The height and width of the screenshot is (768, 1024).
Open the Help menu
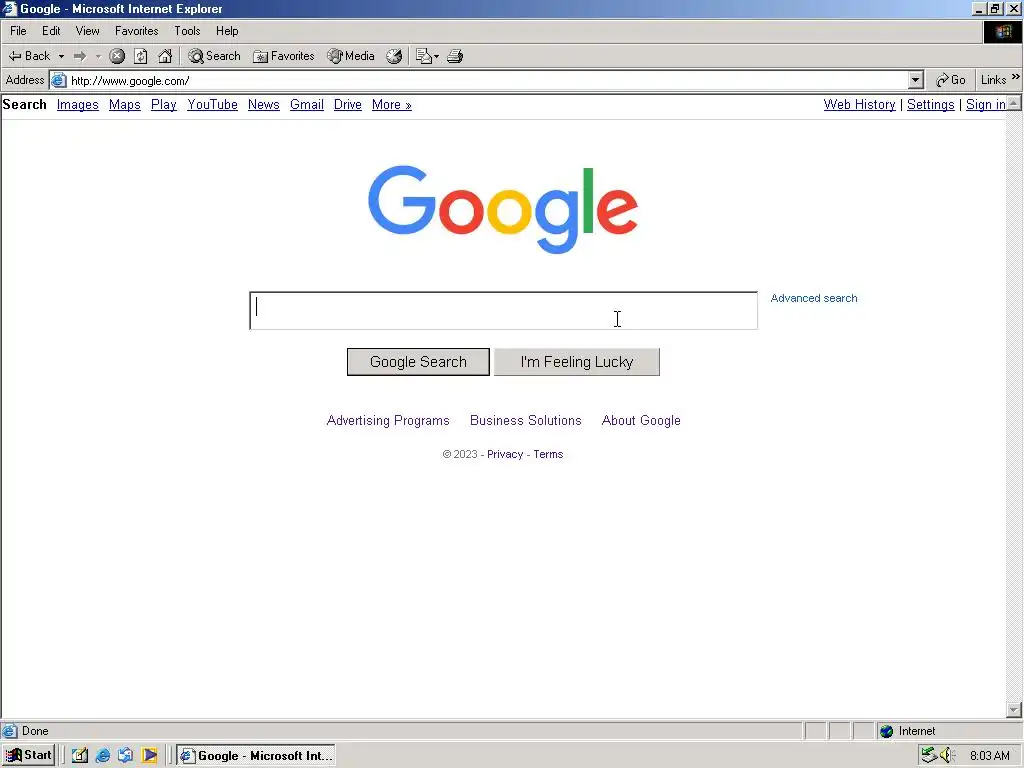click(x=227, y=31)
